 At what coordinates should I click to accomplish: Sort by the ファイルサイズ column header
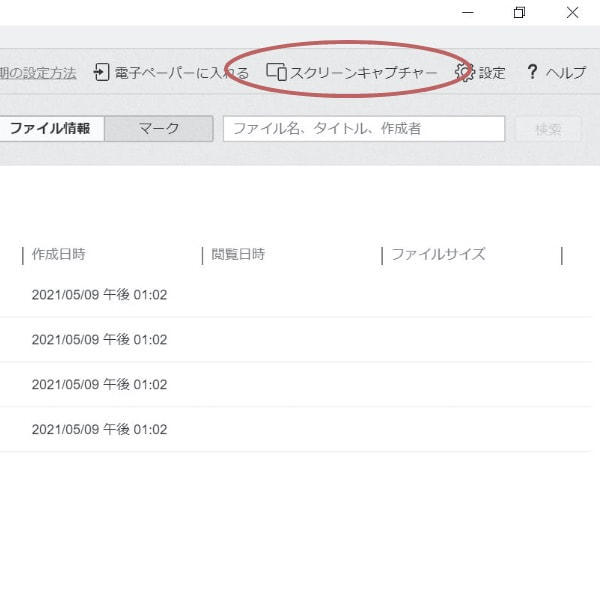point(439,254)
